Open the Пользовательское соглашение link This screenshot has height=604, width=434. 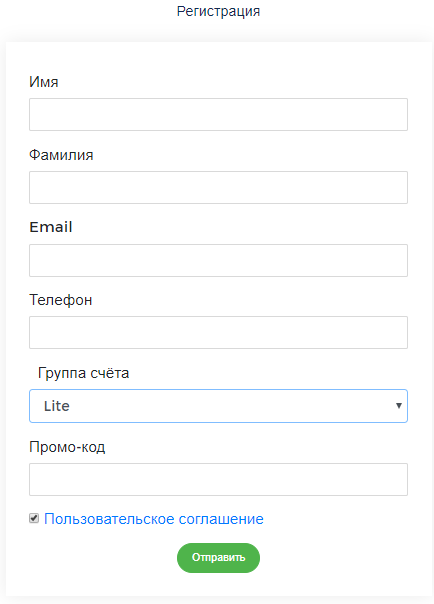[154, 519]
